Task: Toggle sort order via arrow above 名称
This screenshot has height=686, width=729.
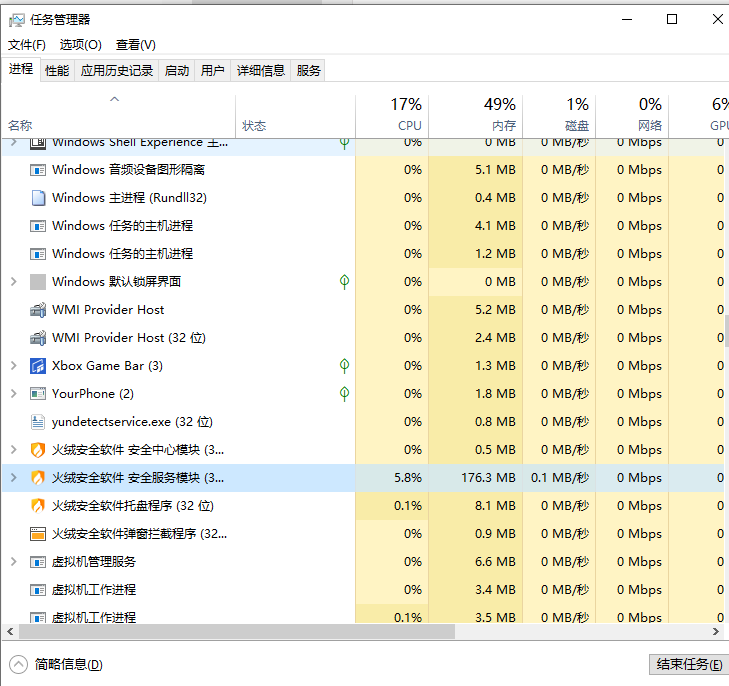Action: coord(114,99)
